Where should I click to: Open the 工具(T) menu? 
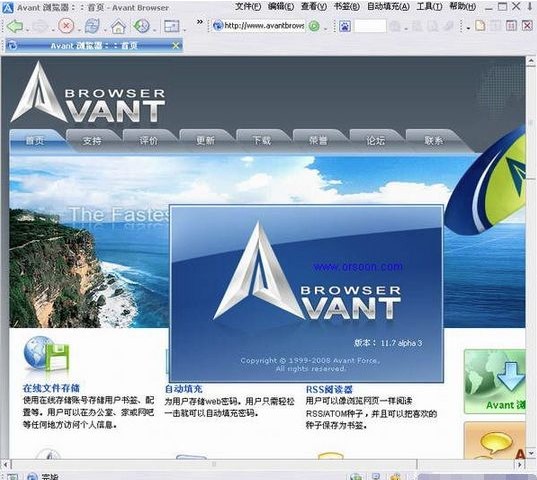[x=429, y=7]
